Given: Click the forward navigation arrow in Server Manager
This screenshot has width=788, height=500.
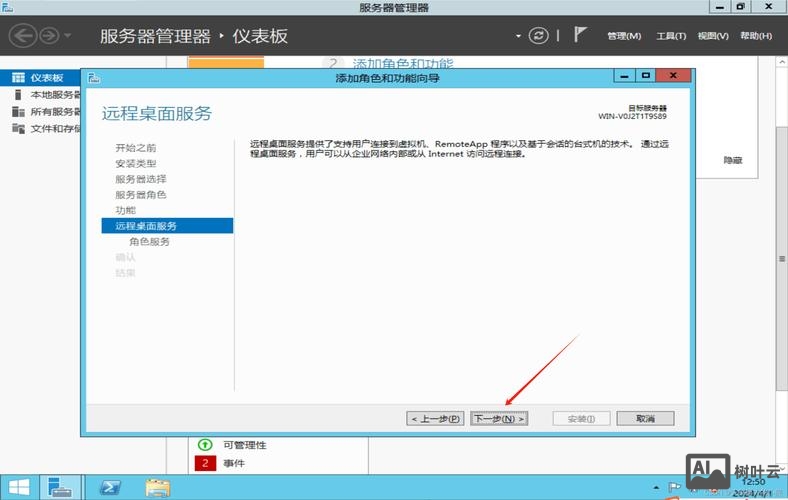Looking at the screenshot, I should [49, 36].
